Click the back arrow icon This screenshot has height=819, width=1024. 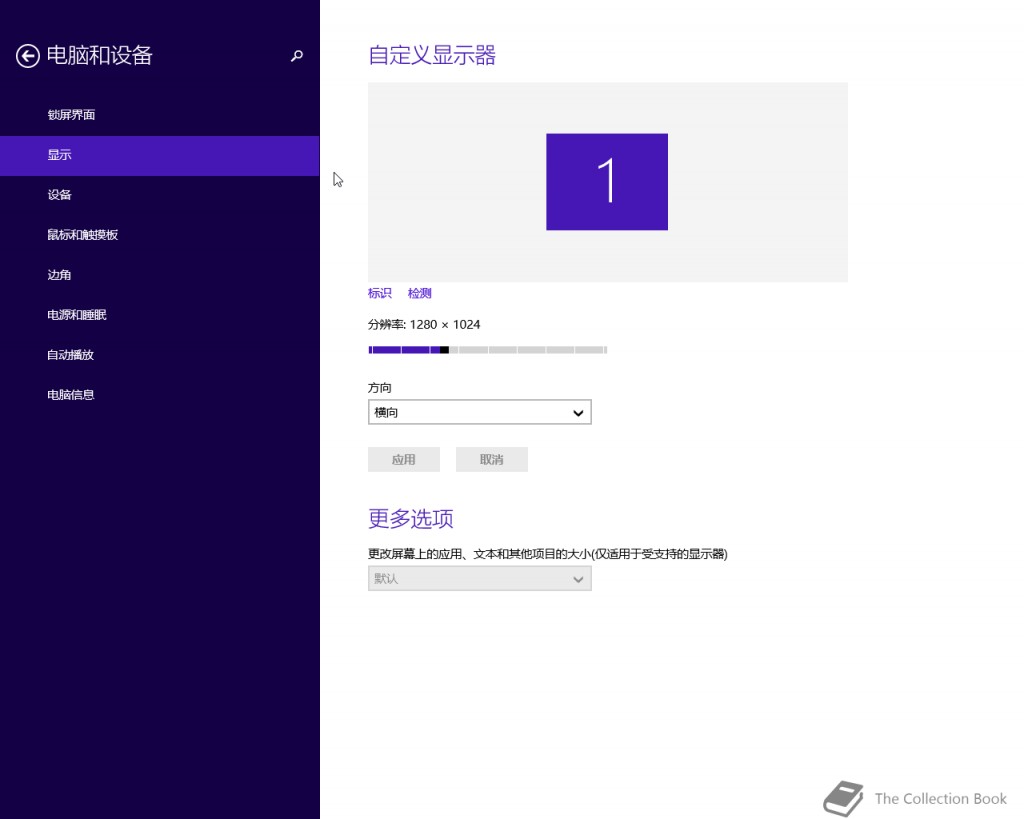tap(27, 56)
